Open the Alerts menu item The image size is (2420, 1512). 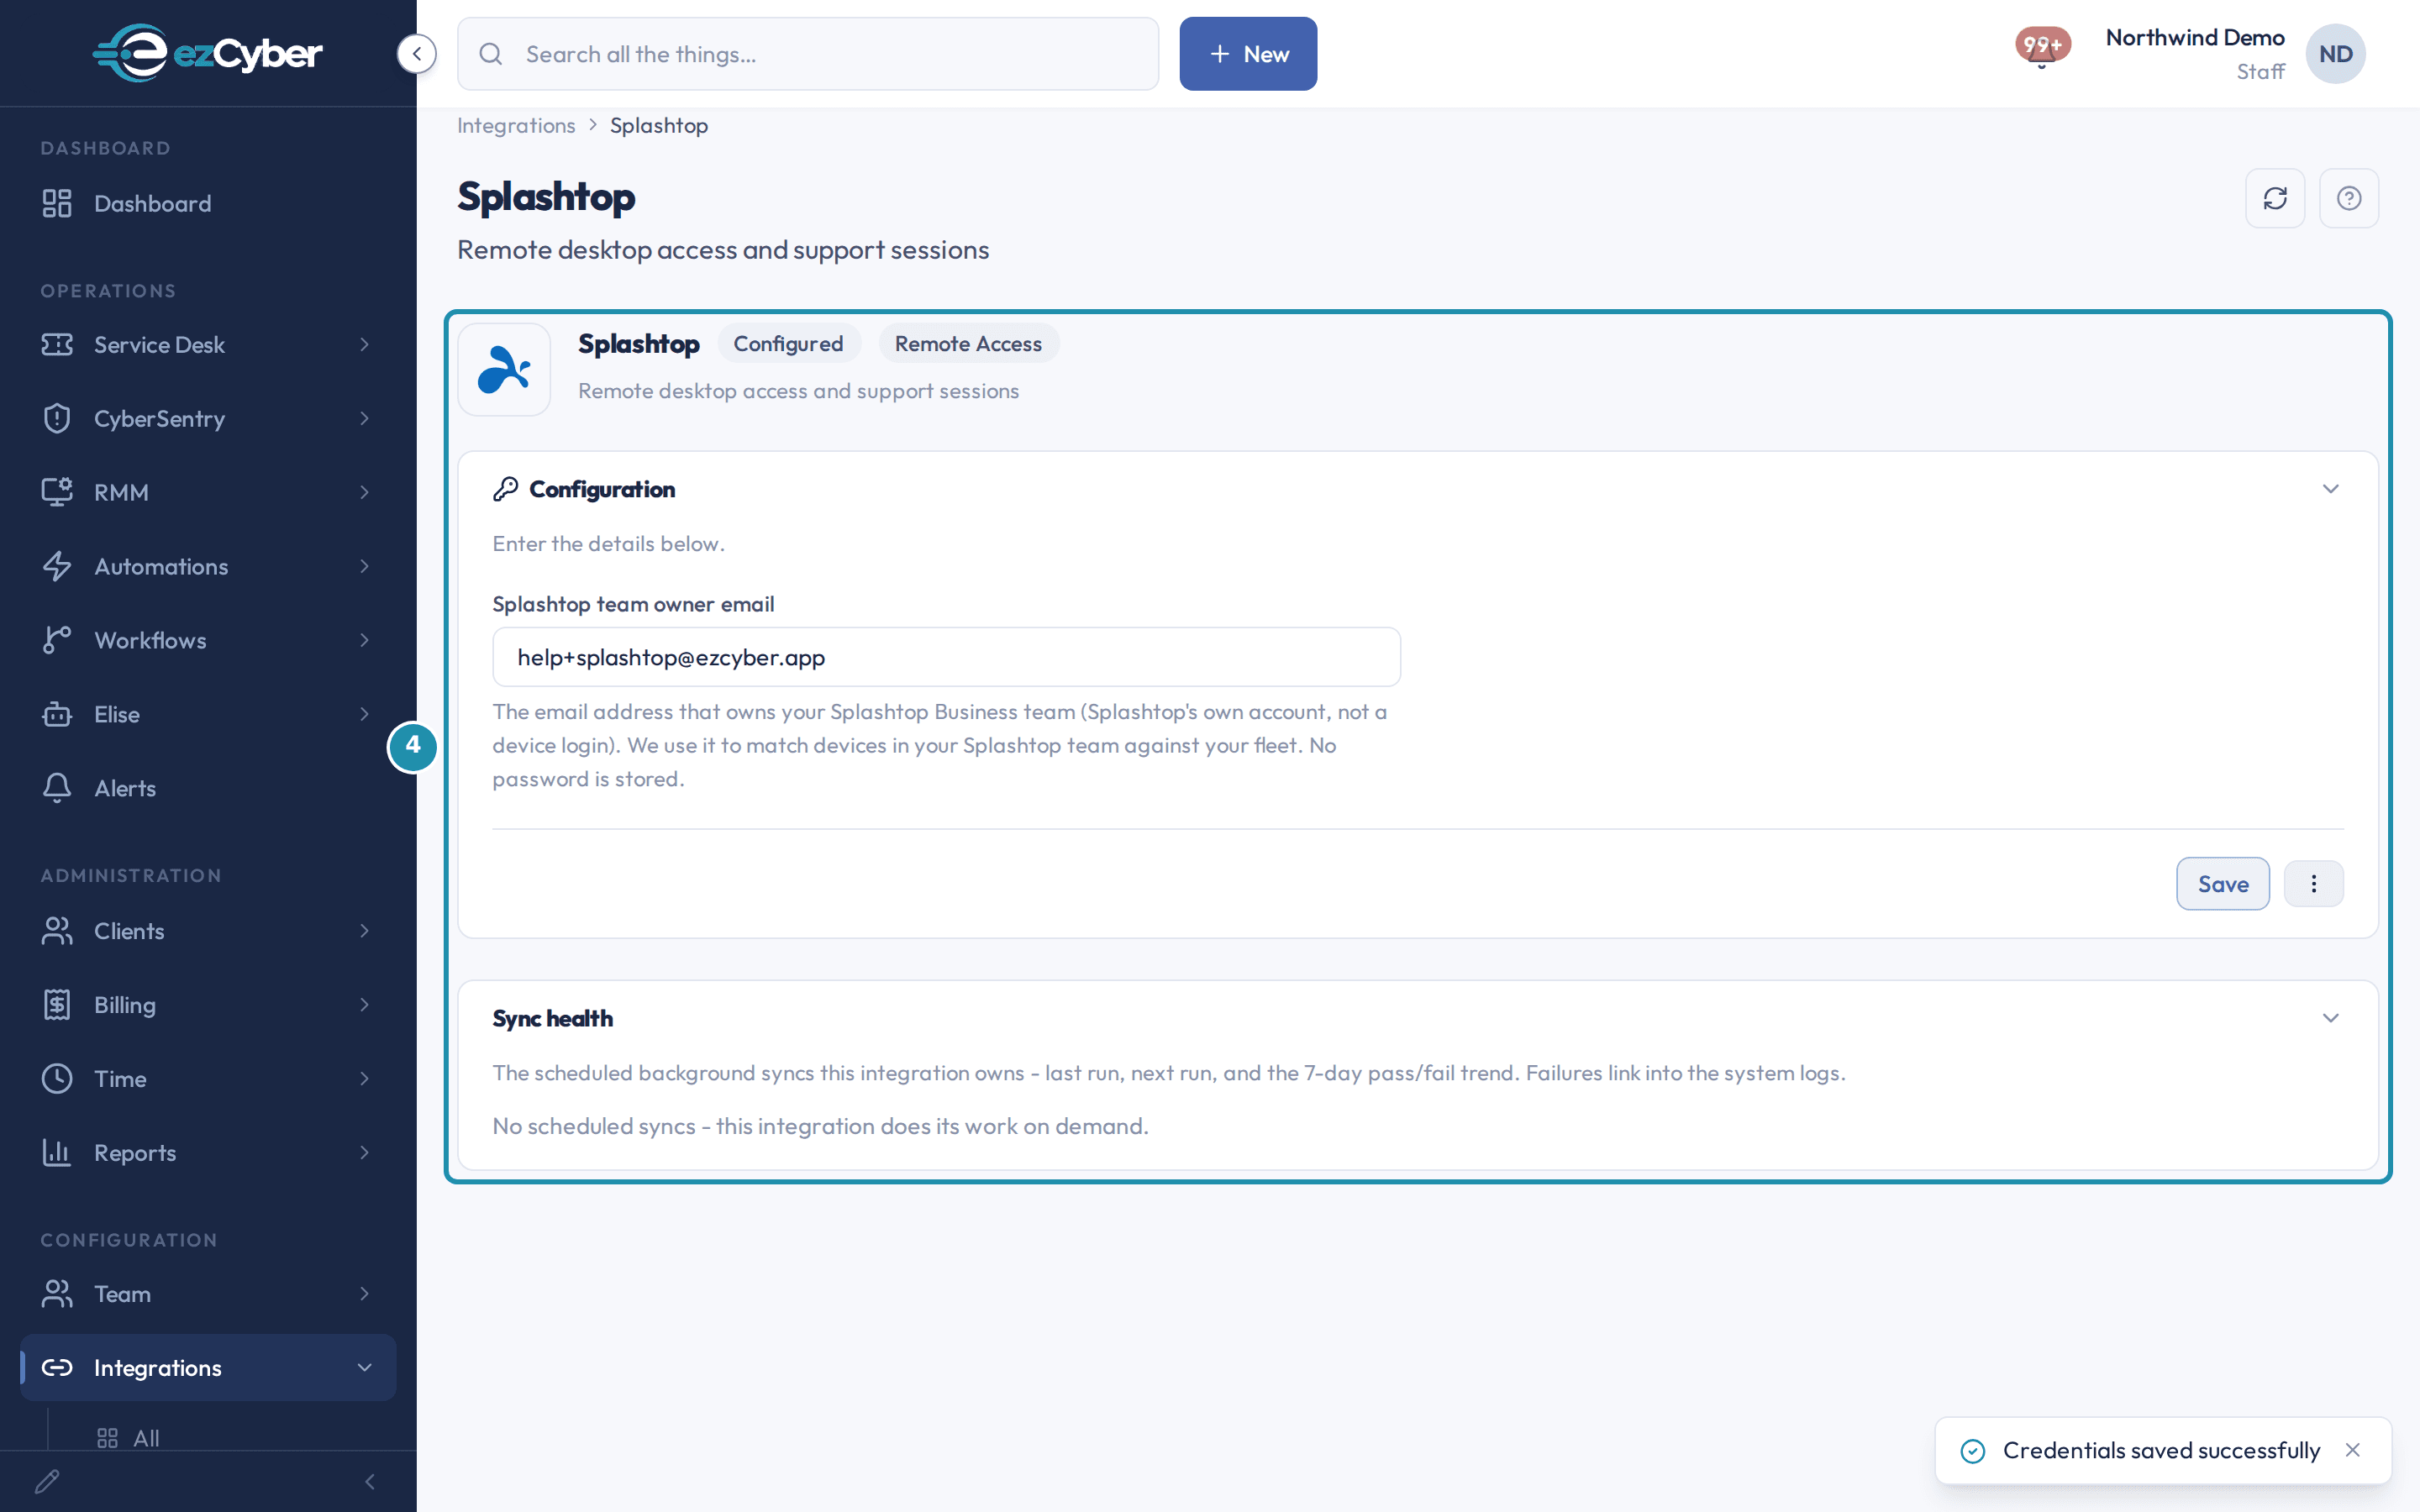point(208,788)
